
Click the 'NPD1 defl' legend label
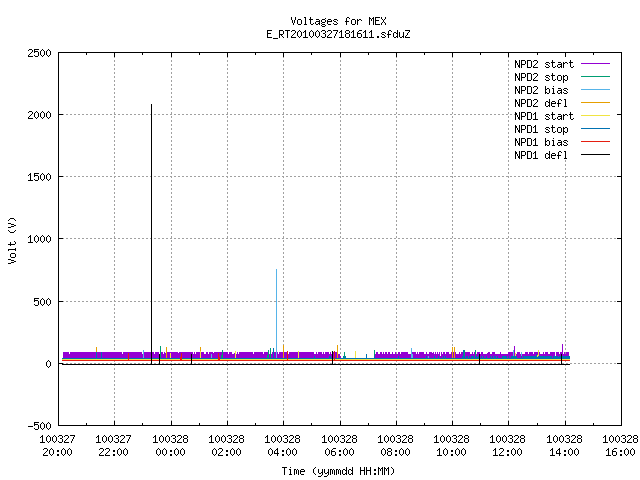[541, 156]
